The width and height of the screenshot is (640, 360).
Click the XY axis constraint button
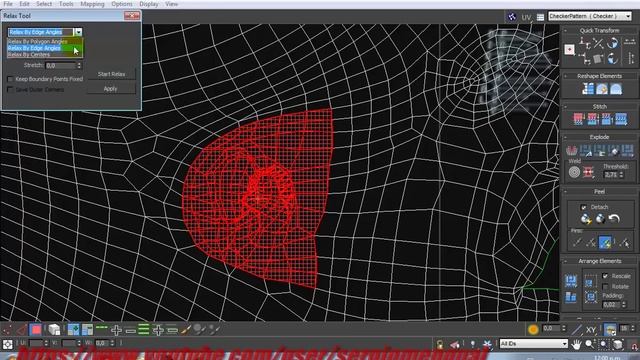click(591, 329)
